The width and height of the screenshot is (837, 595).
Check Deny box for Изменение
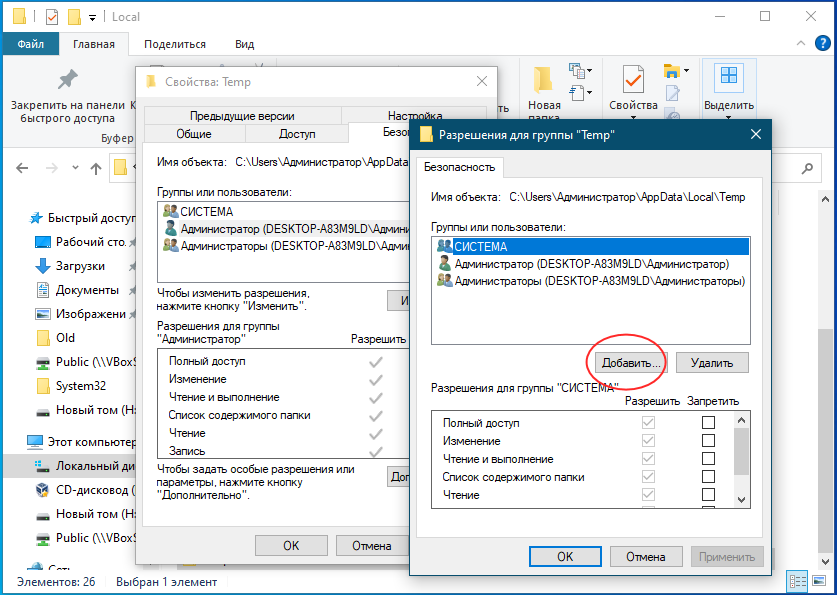tap(708, 441)
